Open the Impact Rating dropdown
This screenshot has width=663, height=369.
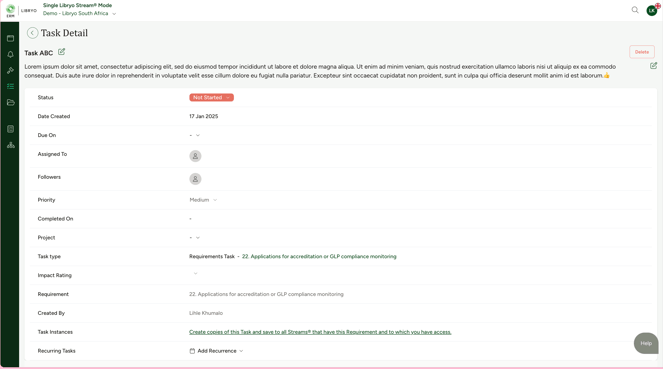click(x=195, y=273)
